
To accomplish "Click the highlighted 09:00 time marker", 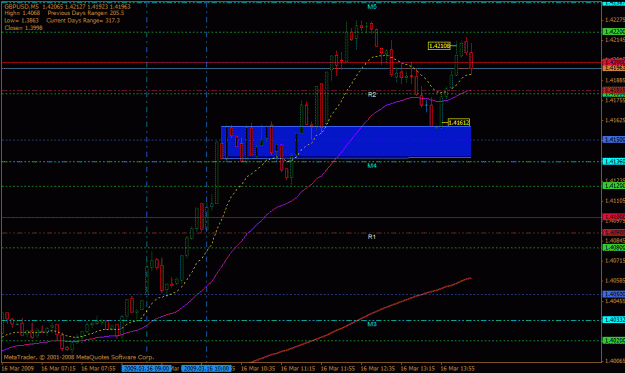I will 147,368.
